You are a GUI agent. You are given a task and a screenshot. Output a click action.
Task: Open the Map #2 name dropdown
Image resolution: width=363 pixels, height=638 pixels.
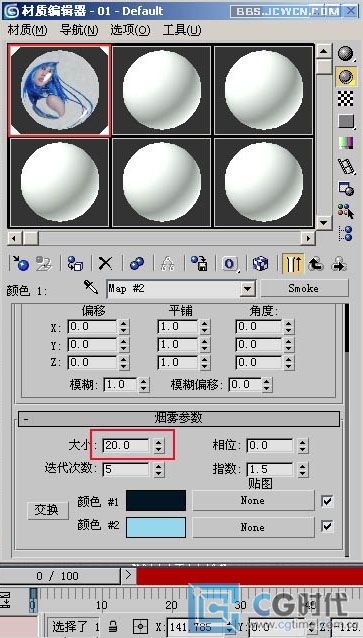point(246,288)
